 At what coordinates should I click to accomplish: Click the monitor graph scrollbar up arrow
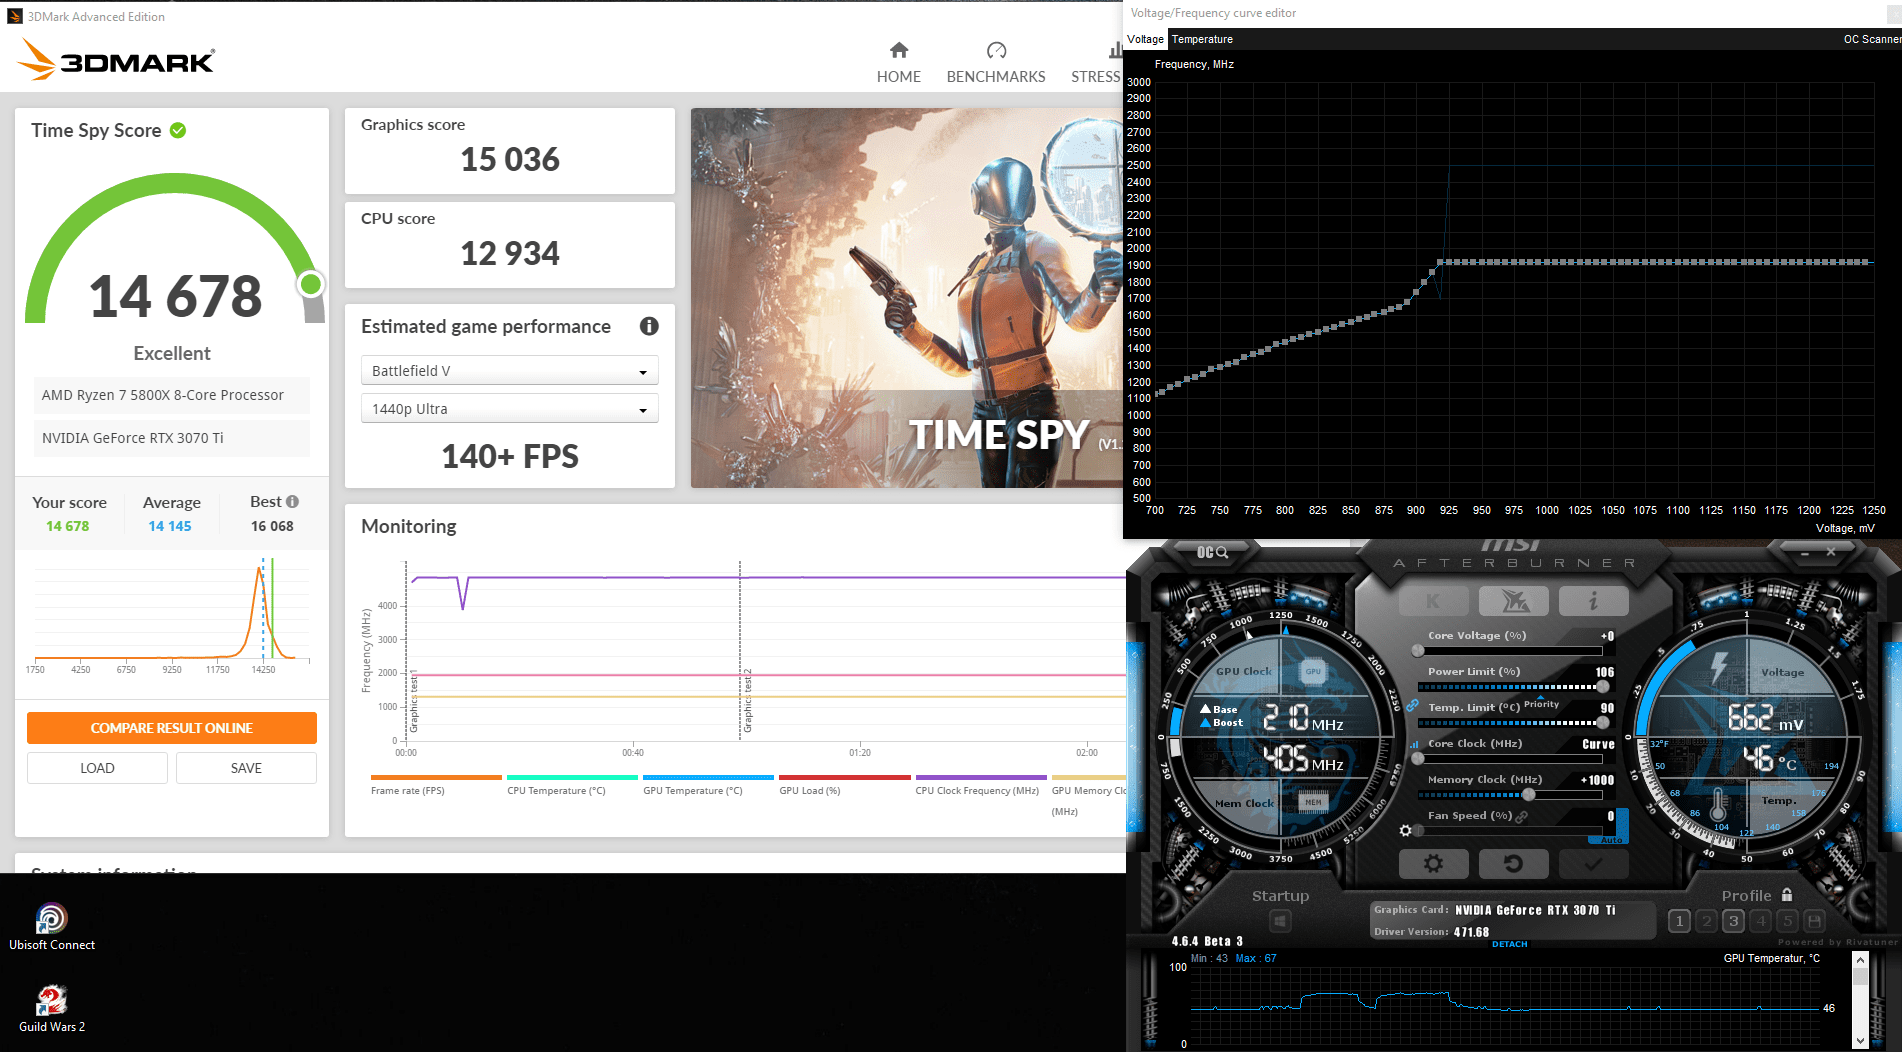click(1860, 960)
